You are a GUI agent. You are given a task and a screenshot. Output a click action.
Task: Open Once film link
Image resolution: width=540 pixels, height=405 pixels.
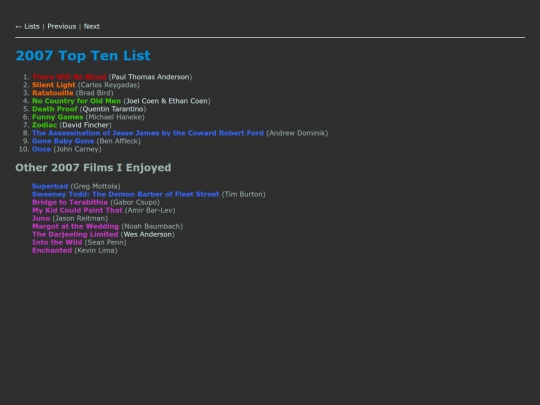(42, 149)
